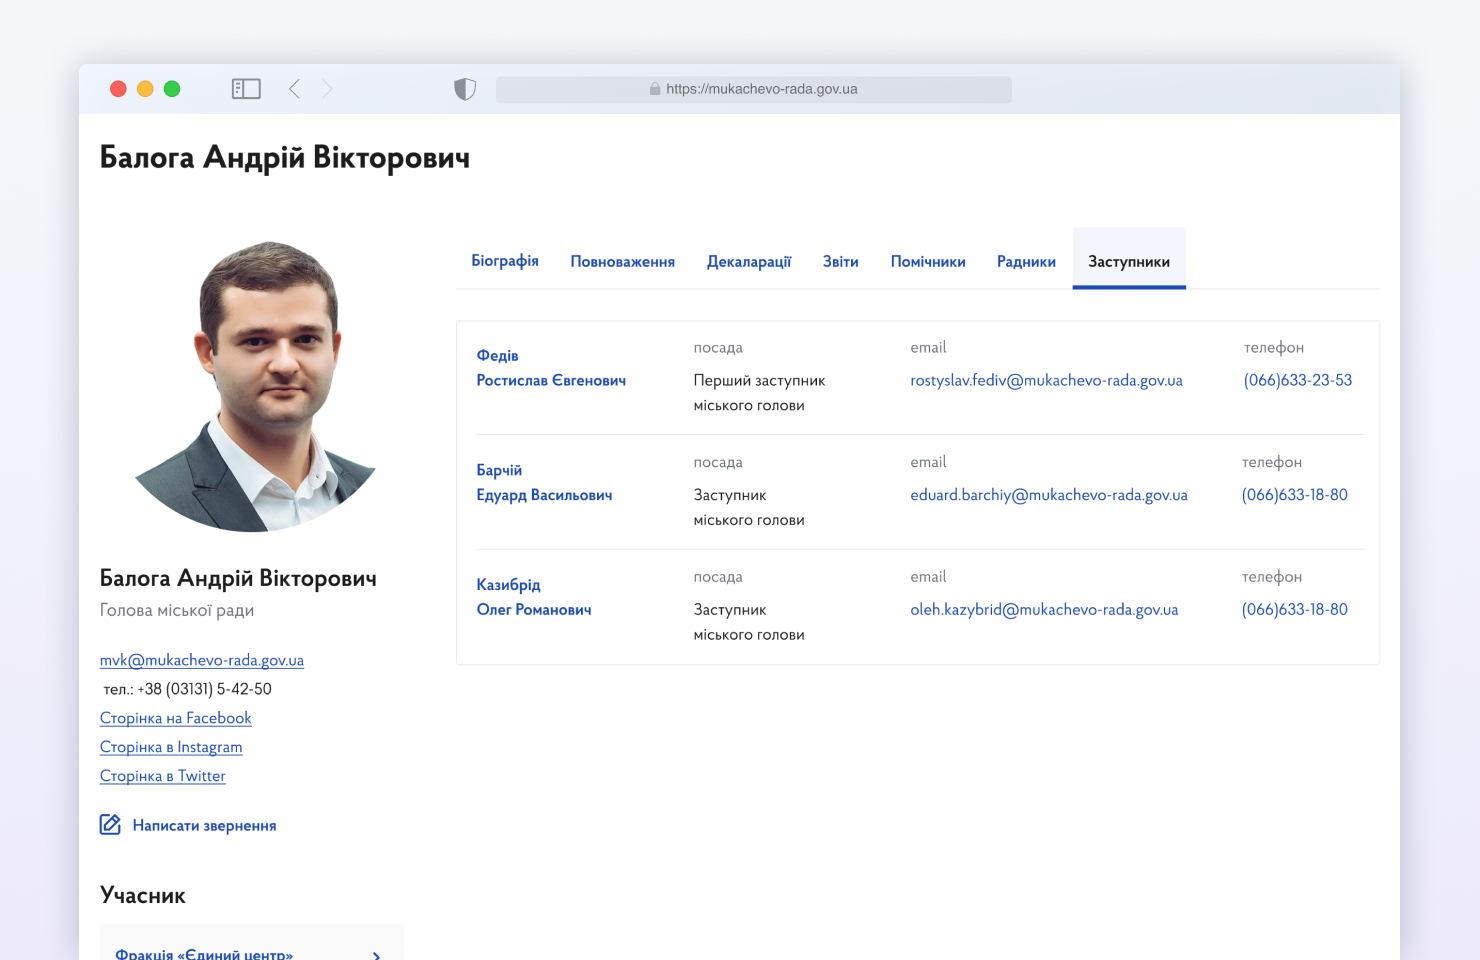Click the Написати звернення text link
Image resolution: width=1480 pixels, height=960 pixels.
[205, 826]
